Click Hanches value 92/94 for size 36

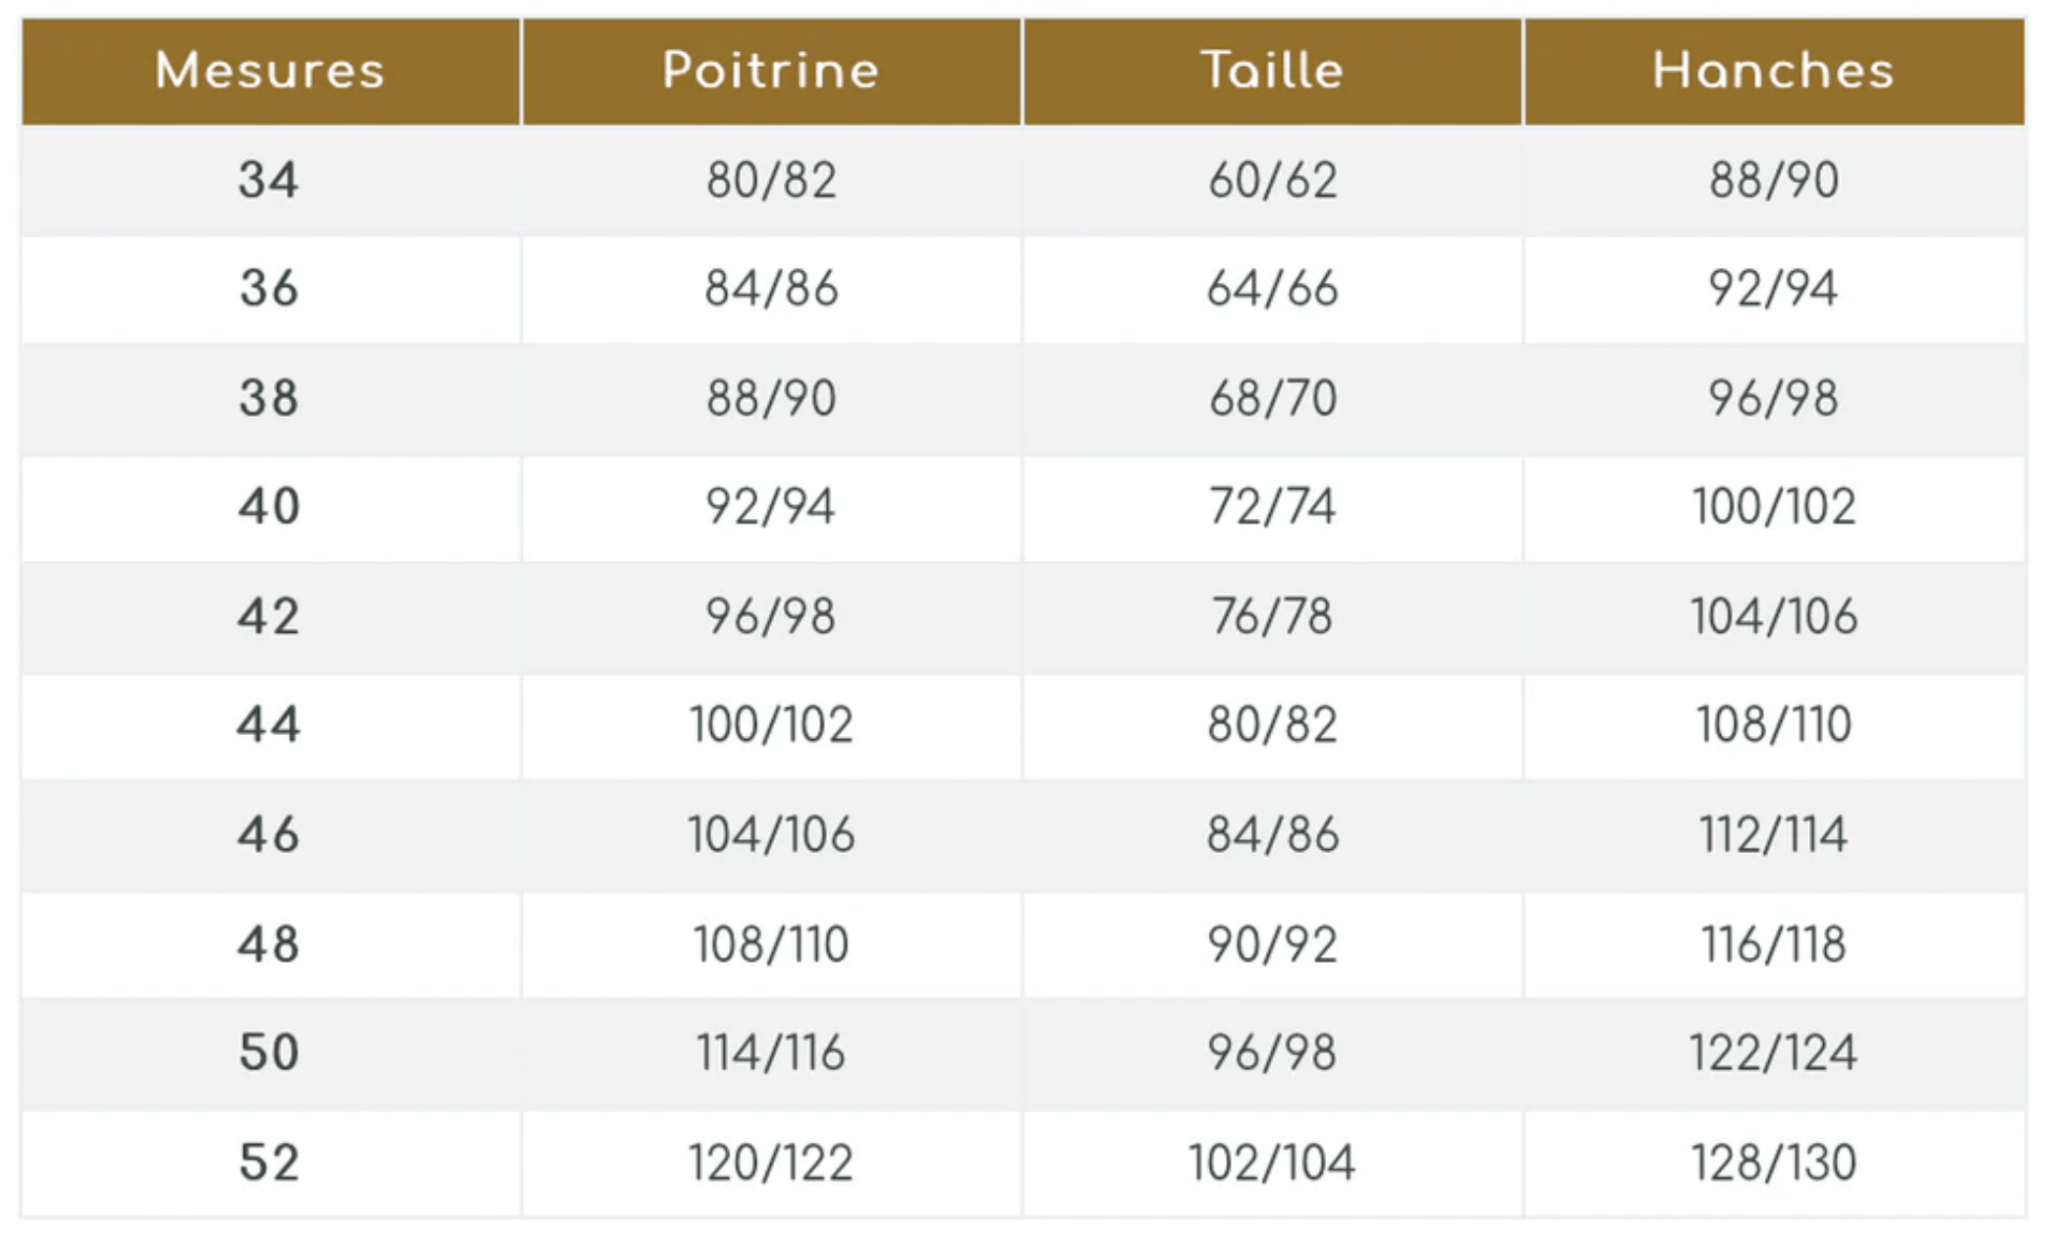coord(1773,289)
